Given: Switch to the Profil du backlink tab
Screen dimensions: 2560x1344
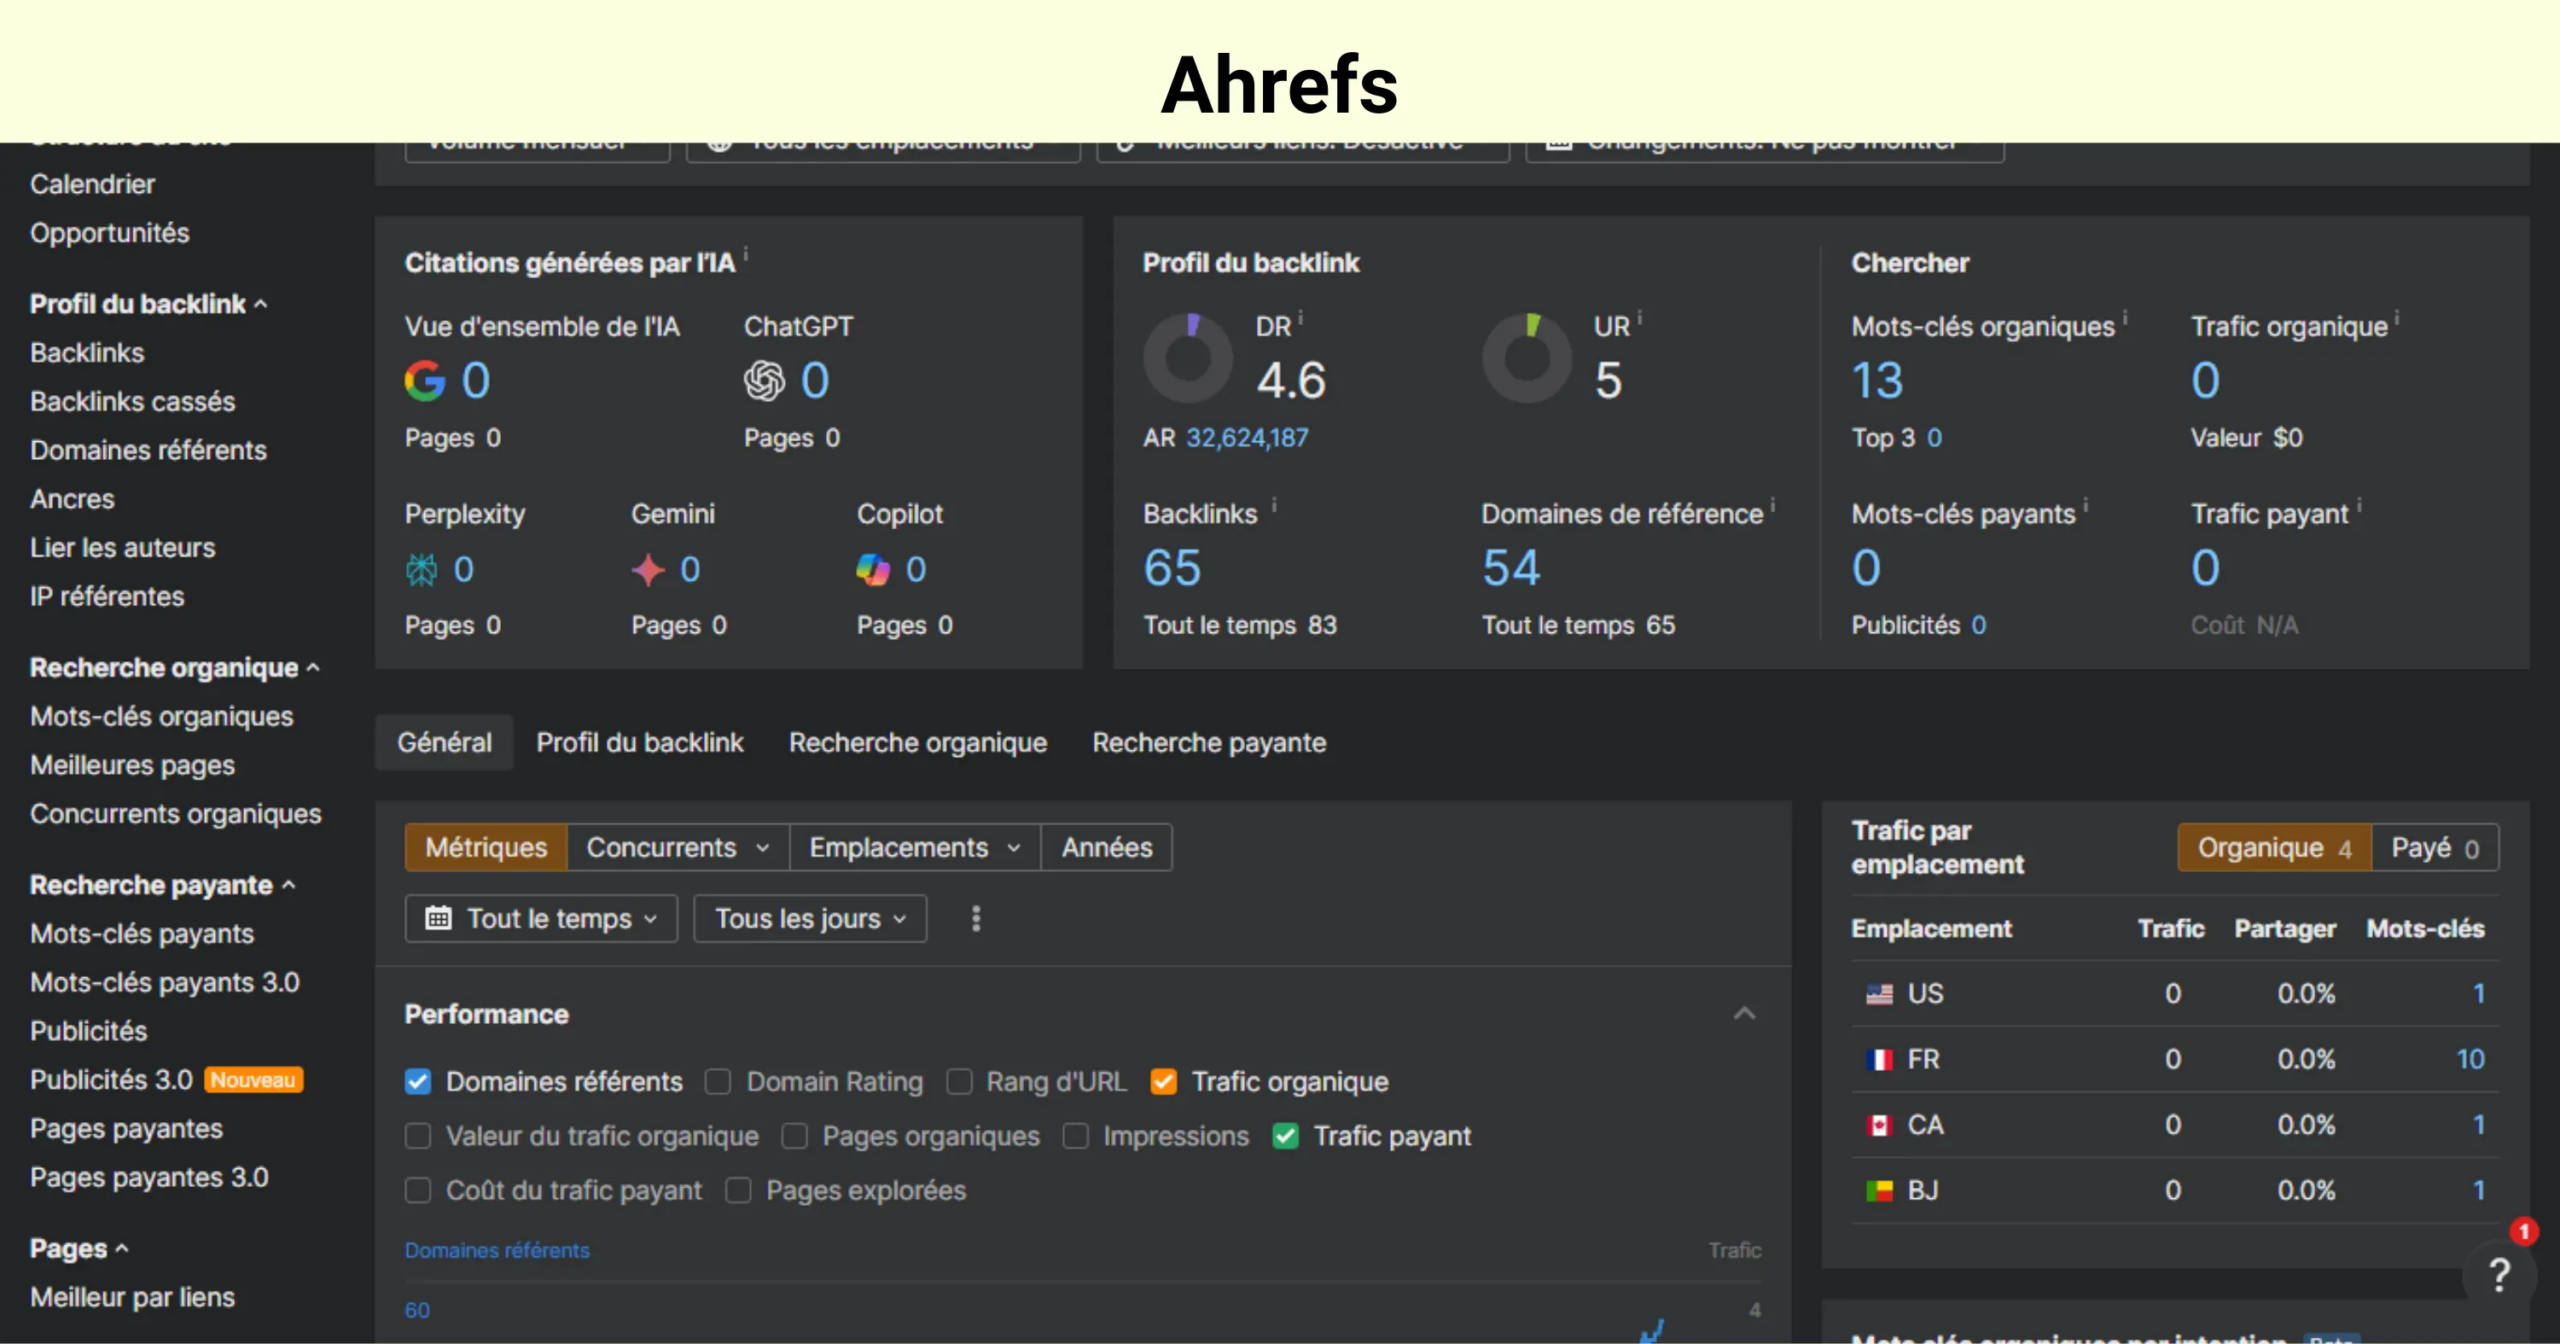Looking at the screenshot, I should coord(640,742).
